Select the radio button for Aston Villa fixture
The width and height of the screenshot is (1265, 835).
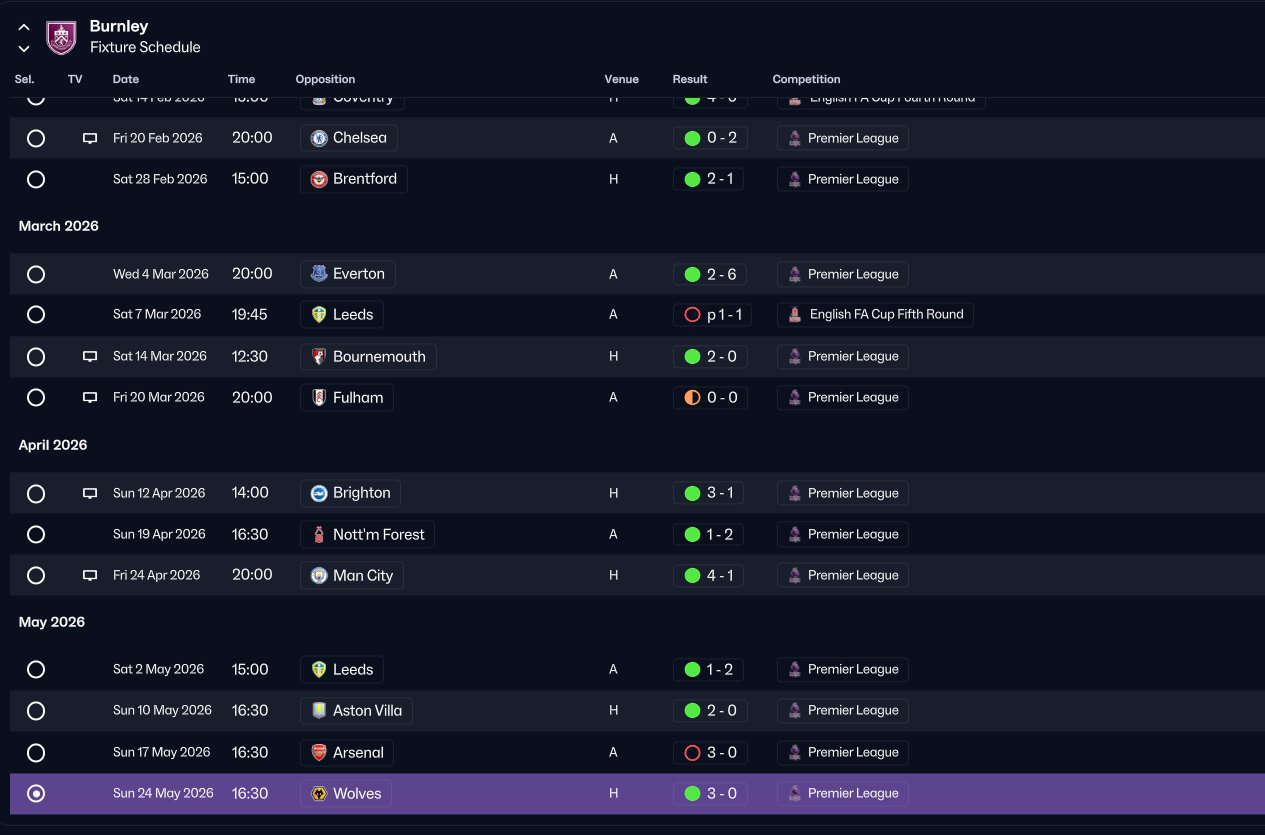(x=36, y=710)
